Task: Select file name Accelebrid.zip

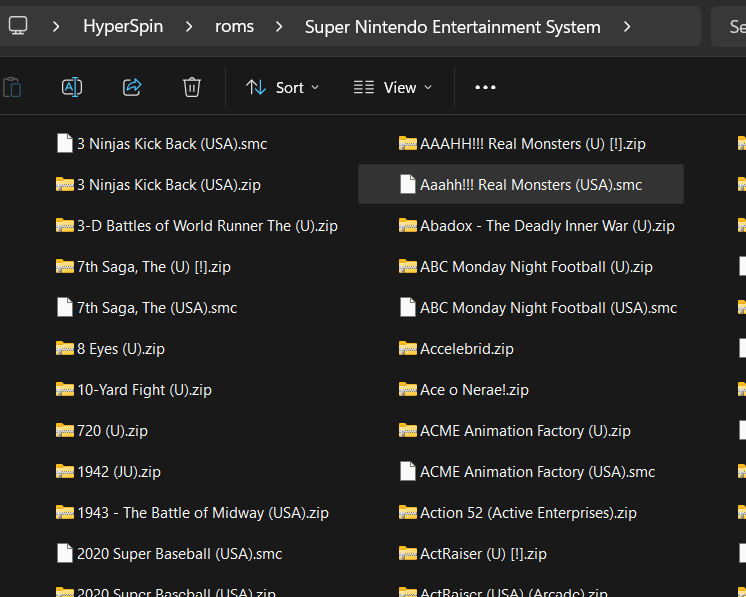Action: point(467,349)
